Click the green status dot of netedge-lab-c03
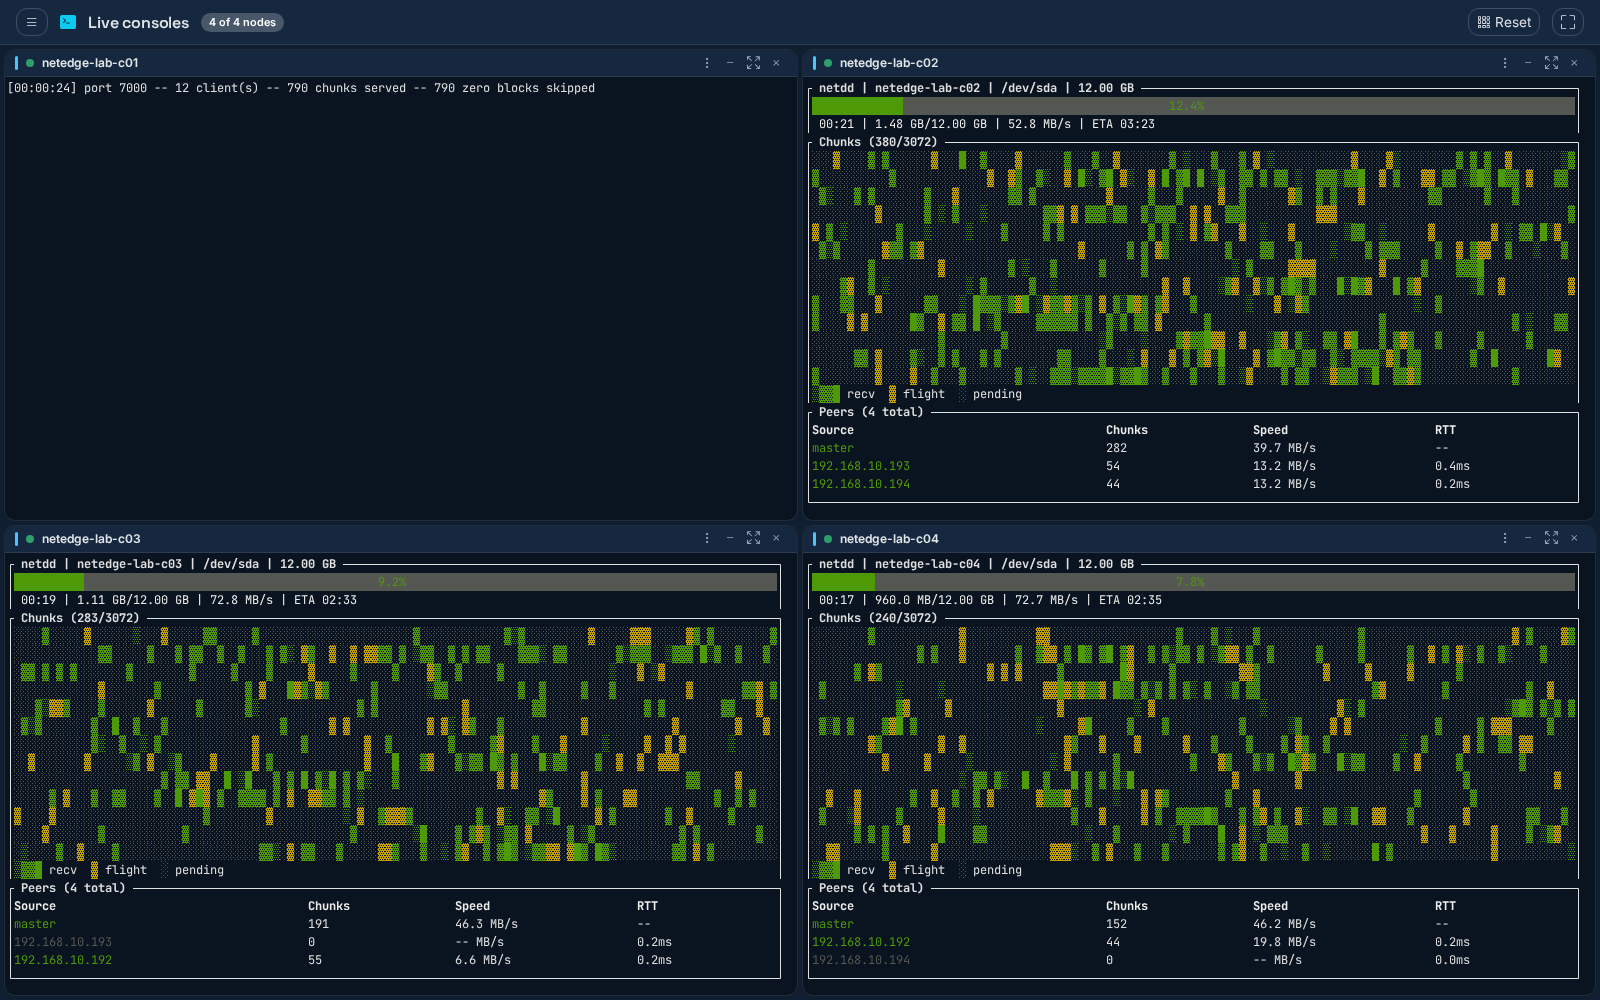 point(30,539)
